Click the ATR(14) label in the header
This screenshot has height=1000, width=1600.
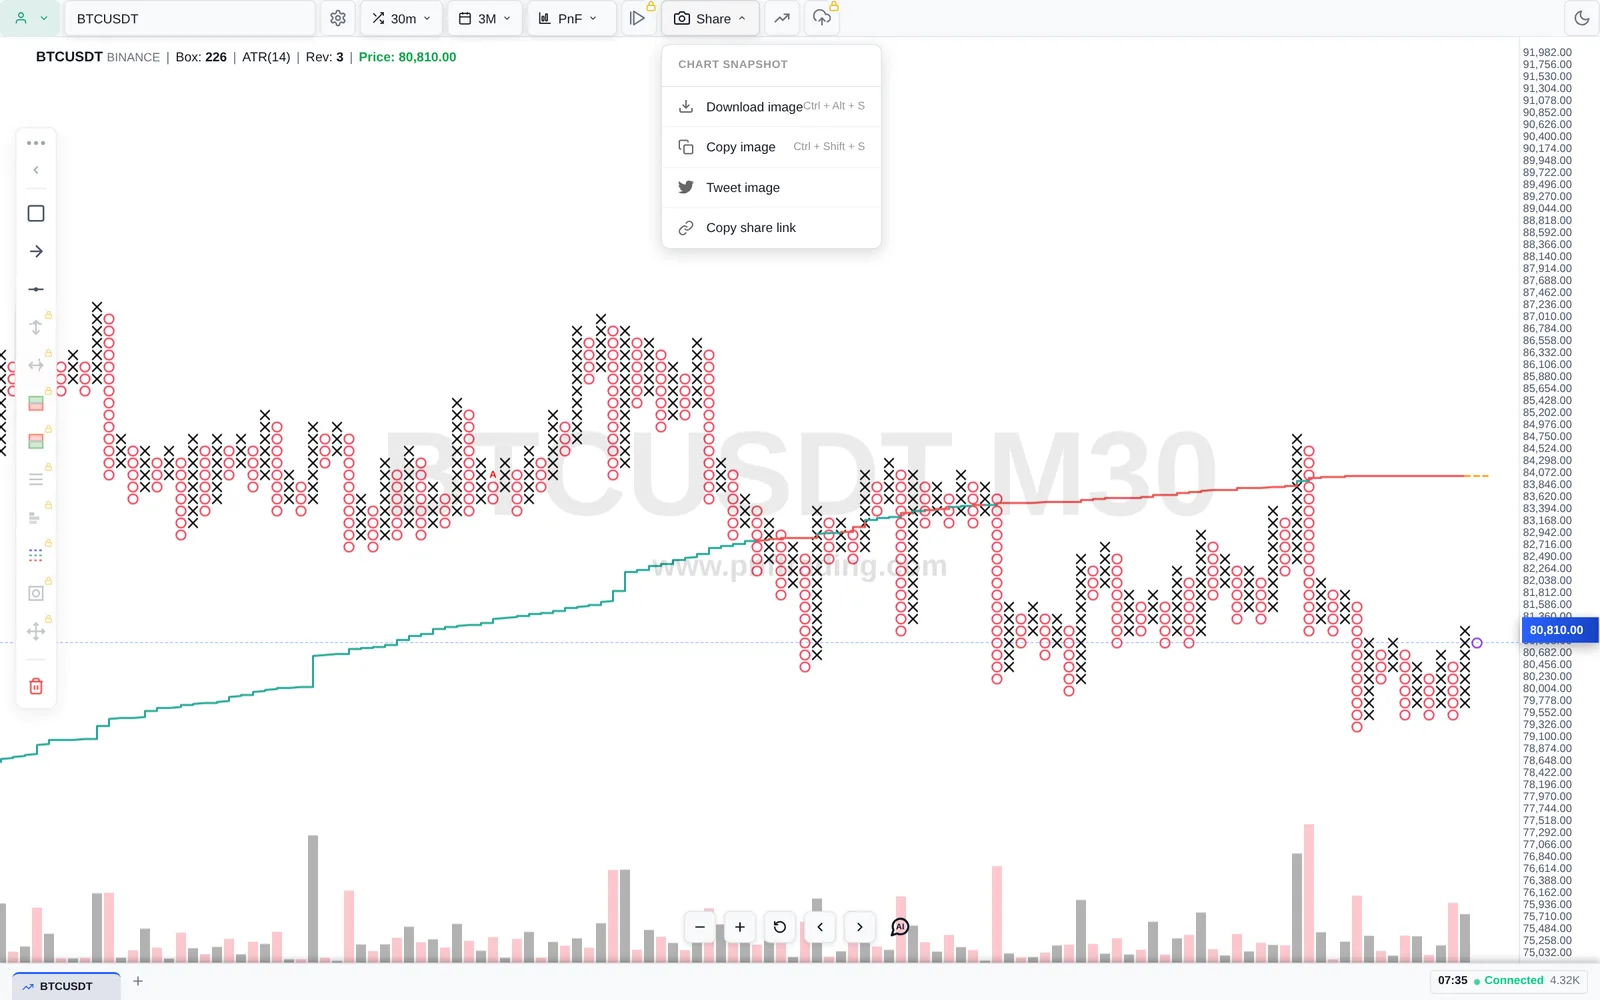tap(266, 57)
